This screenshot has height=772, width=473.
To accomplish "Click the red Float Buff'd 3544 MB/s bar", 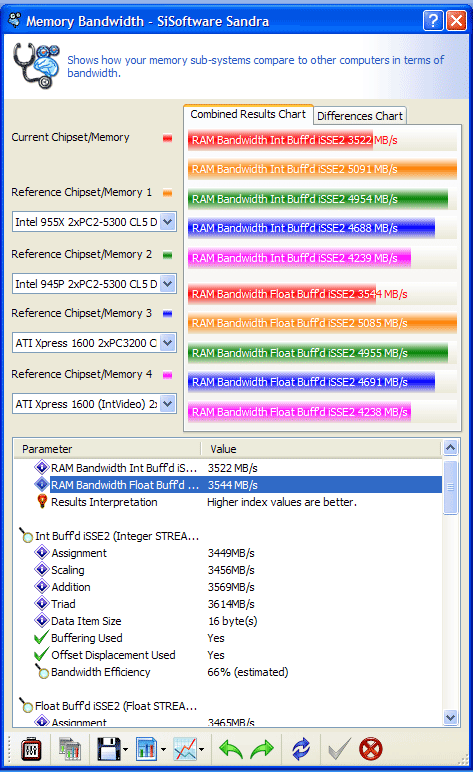I will (282, 294).
